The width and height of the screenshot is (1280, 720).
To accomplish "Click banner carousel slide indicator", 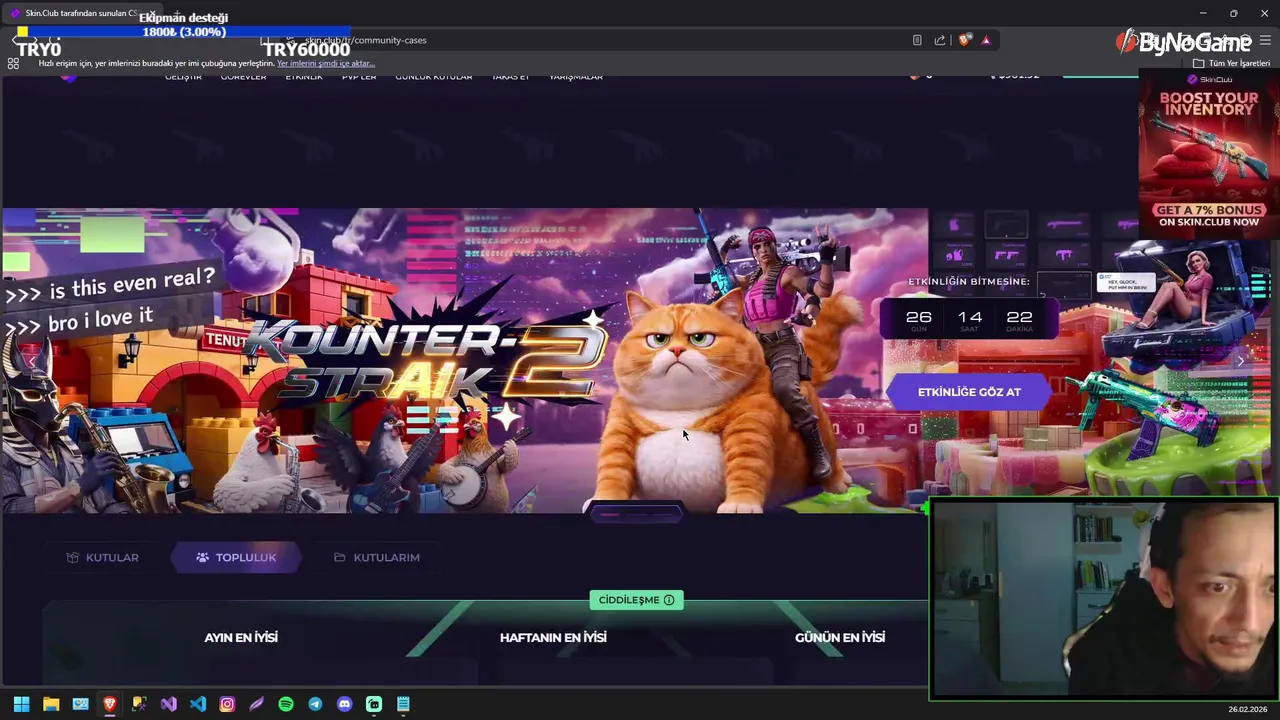I will 636,515.
